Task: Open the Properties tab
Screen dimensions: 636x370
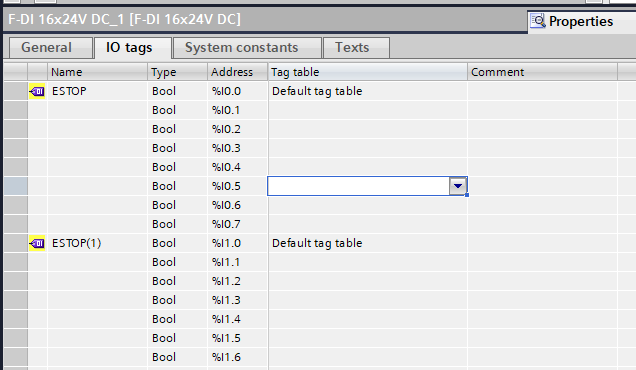Action: pyautogui.click(x=582, y=21)
